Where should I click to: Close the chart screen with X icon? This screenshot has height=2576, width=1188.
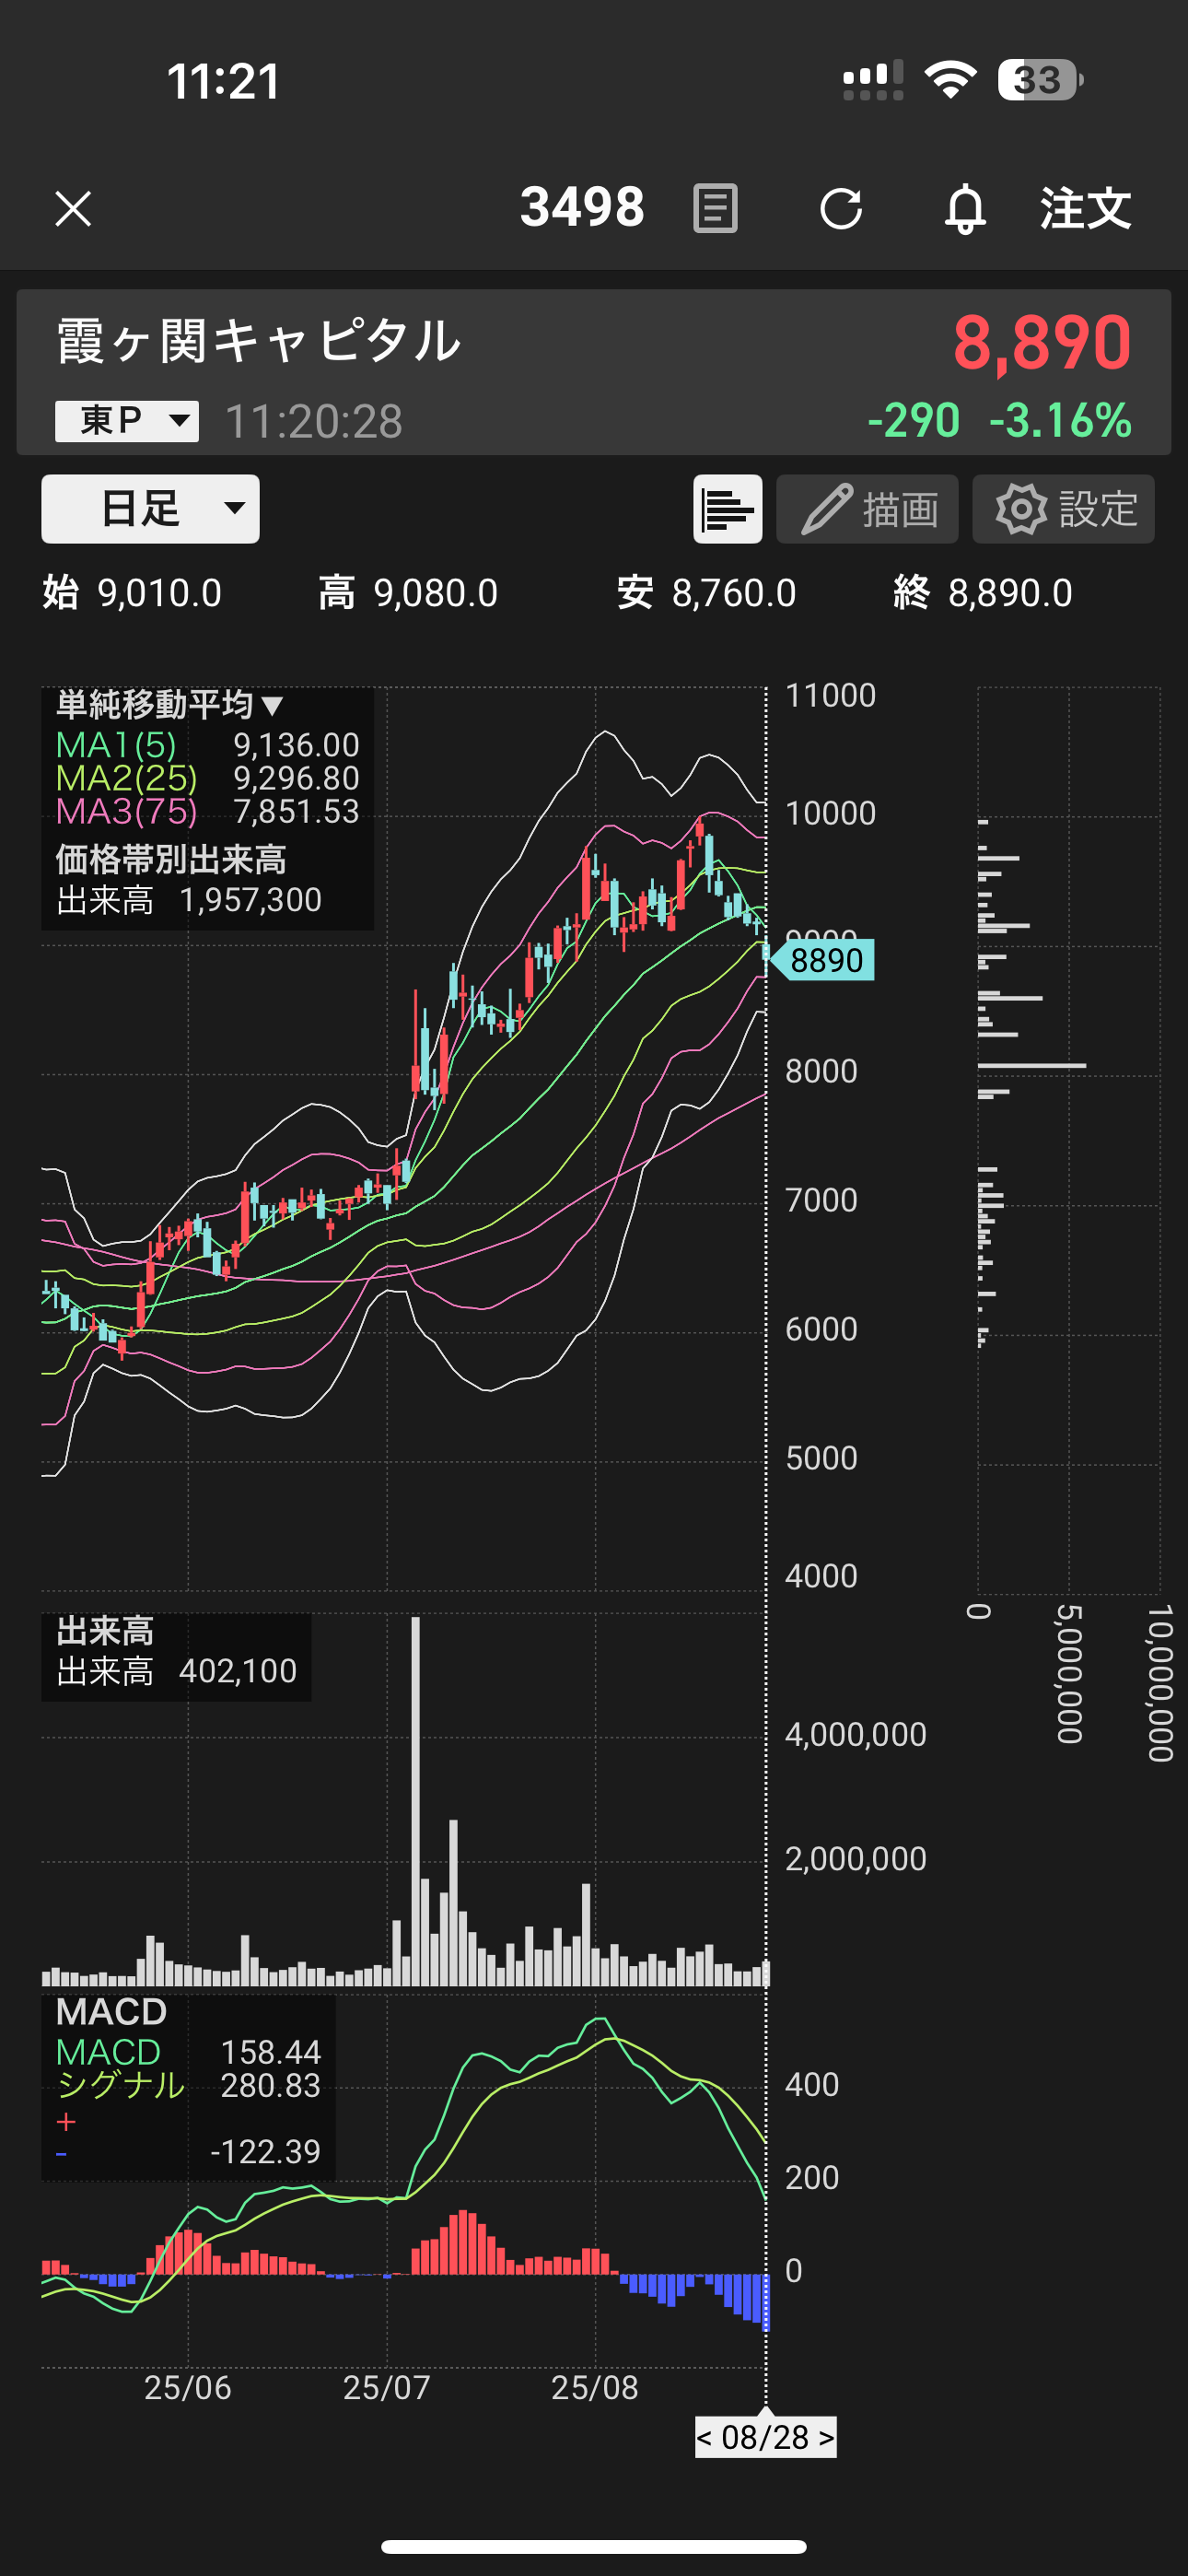coord(73,209)
